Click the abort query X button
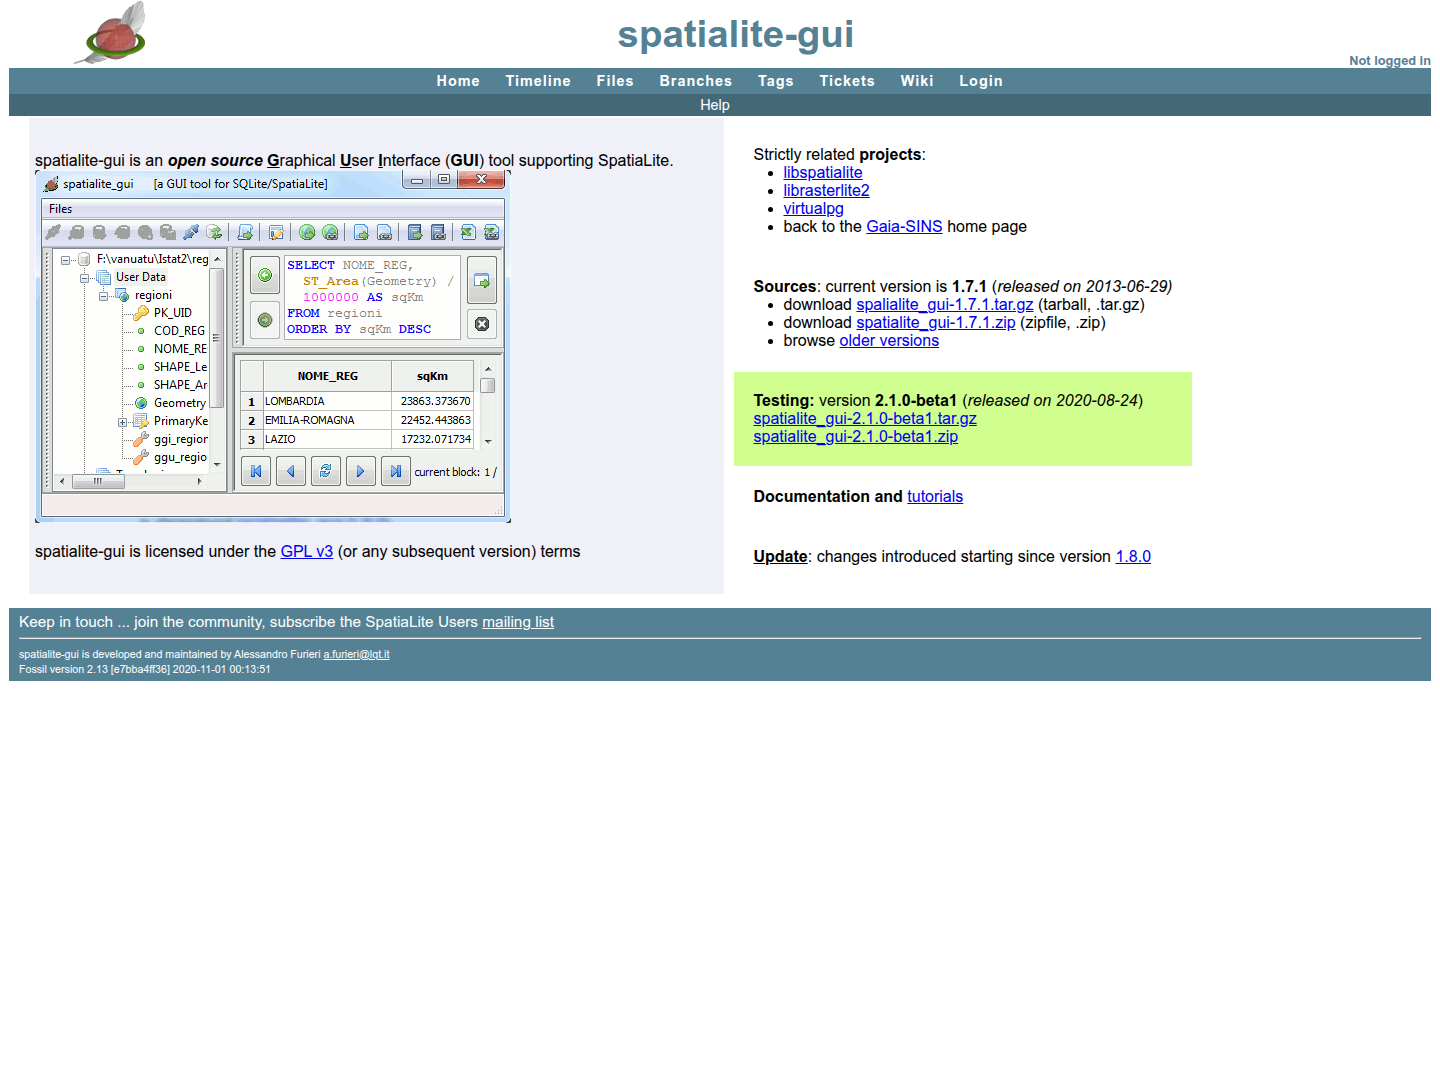 (482, 324)
